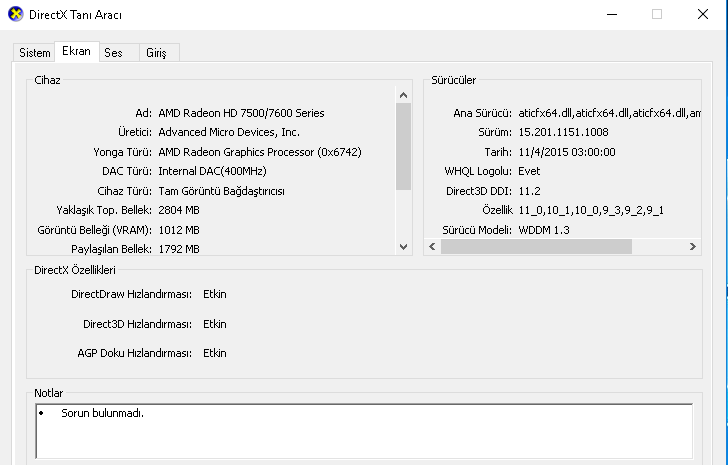Image resolution: width=728 pixels, height=465 pixels.
Task: Select the Ekran tab
Action: click(x=77, y=51)
